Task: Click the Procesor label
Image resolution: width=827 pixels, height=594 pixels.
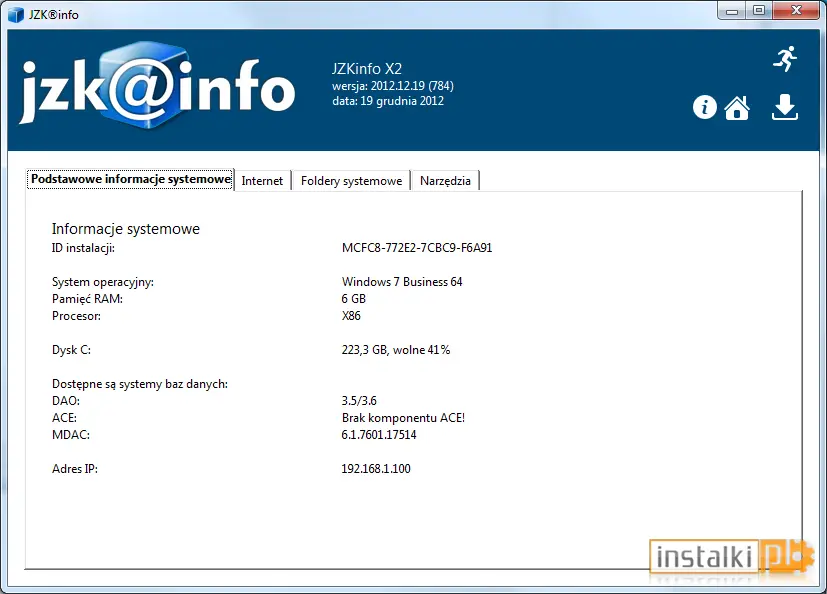Action: pos(76,316)
